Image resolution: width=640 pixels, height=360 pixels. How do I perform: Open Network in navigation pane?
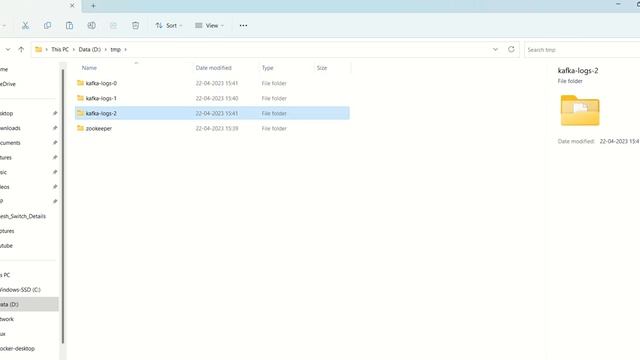click(7, 319)
